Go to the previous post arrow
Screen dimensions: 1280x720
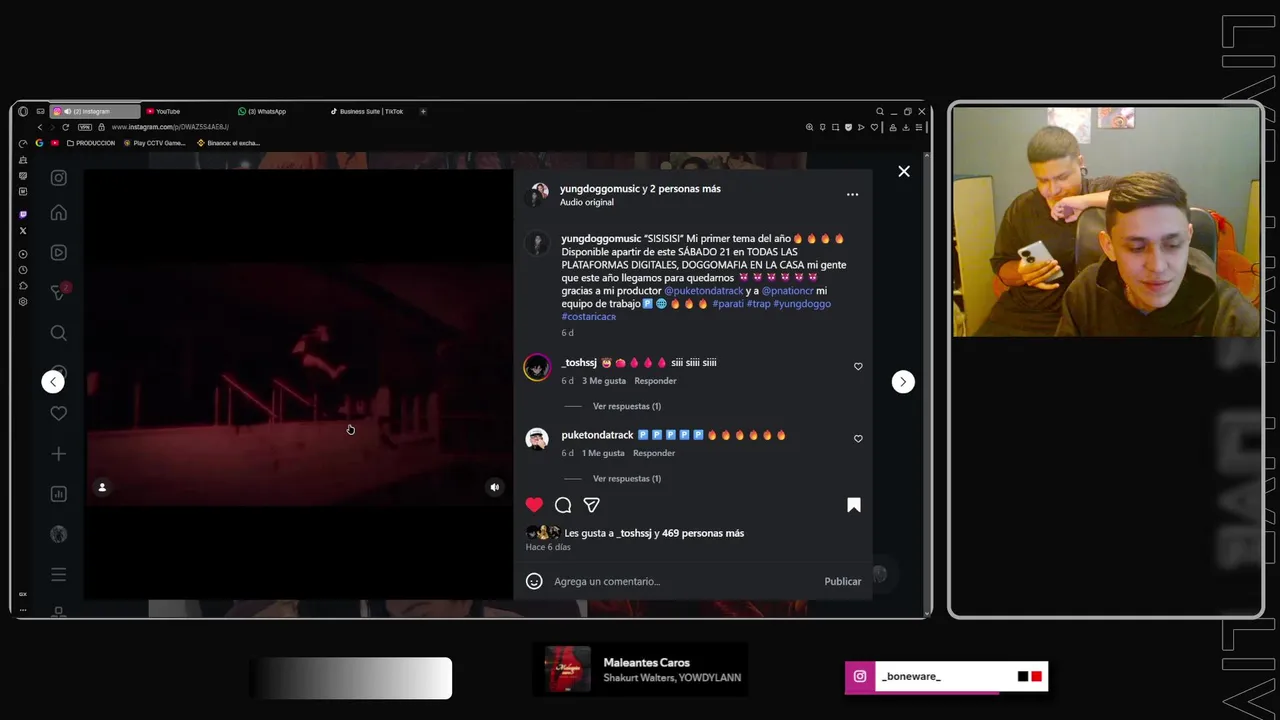coord(53,381)
